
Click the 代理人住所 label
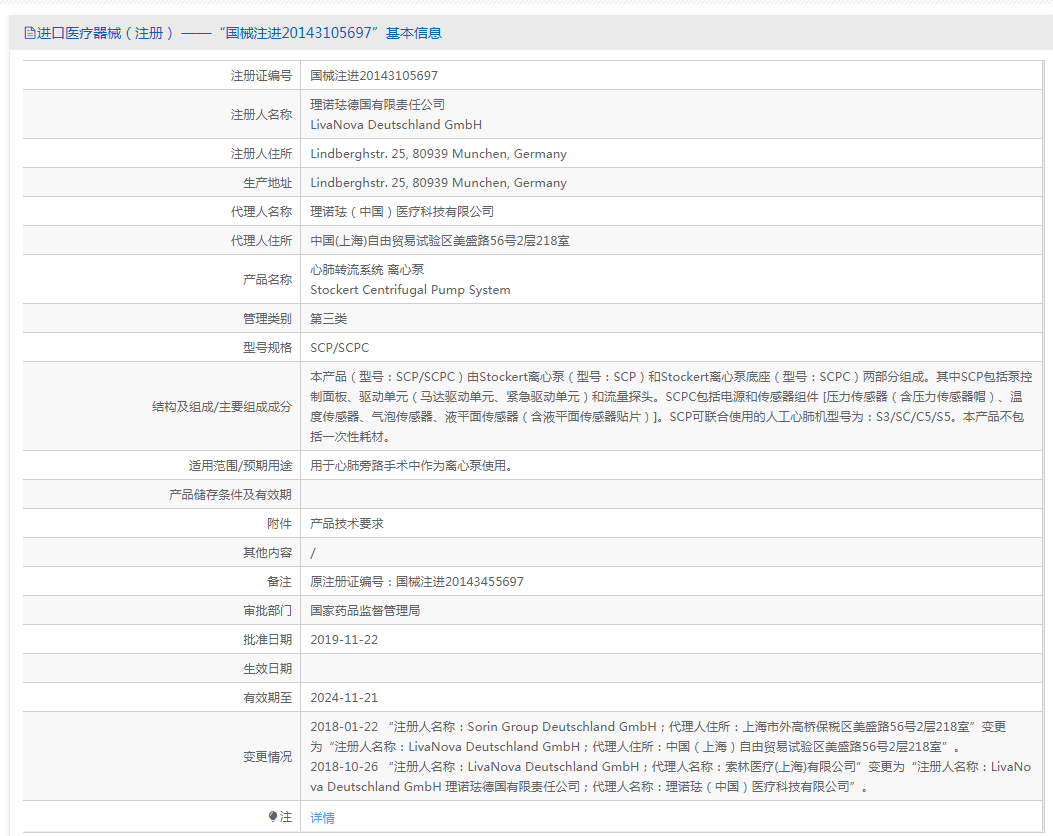(261, 240)
